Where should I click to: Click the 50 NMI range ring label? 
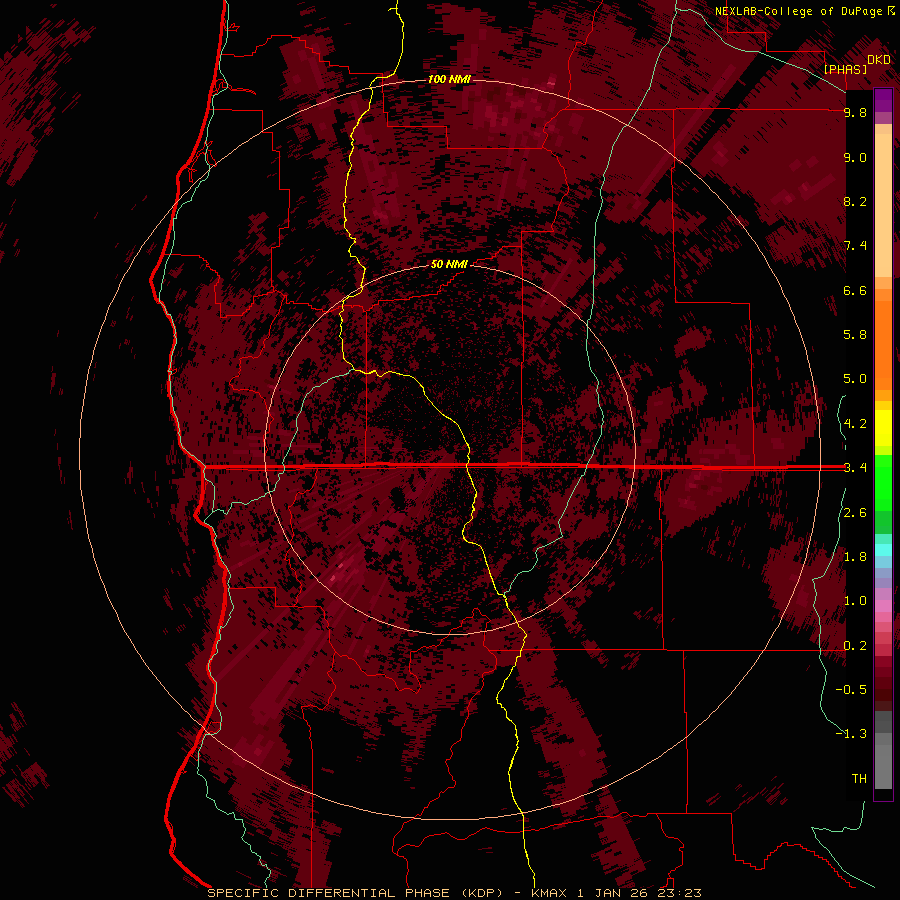(449, 264)
